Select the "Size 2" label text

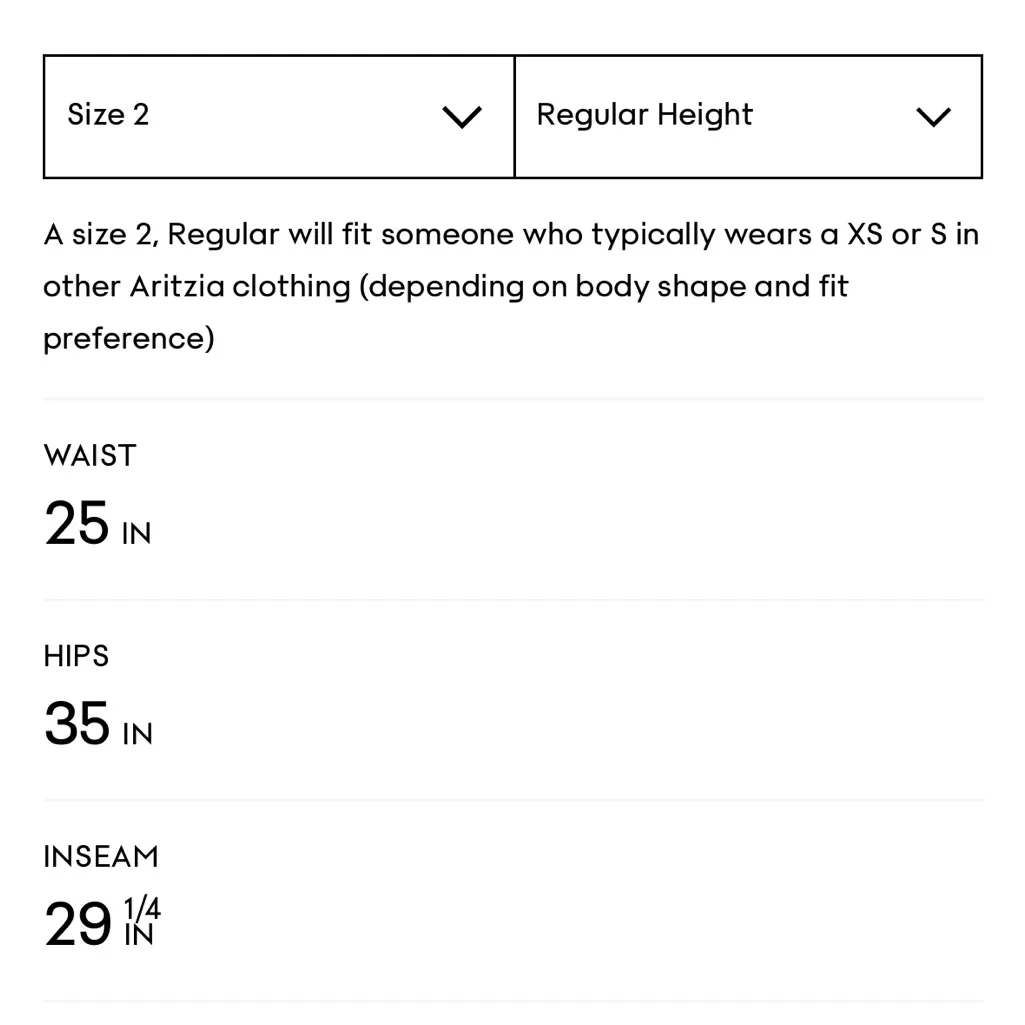point(108,115)
